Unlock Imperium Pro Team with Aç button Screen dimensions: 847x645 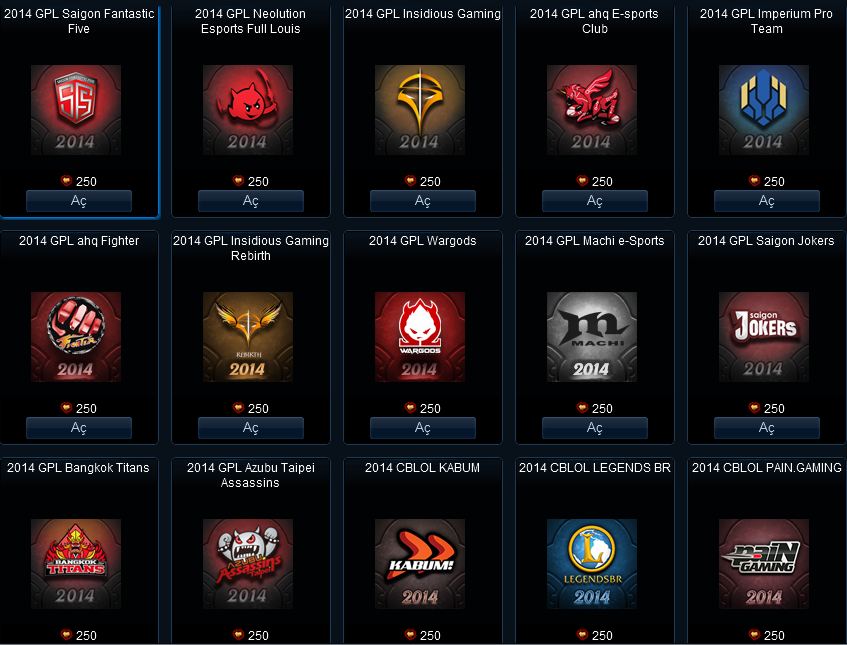click(767, 201)
